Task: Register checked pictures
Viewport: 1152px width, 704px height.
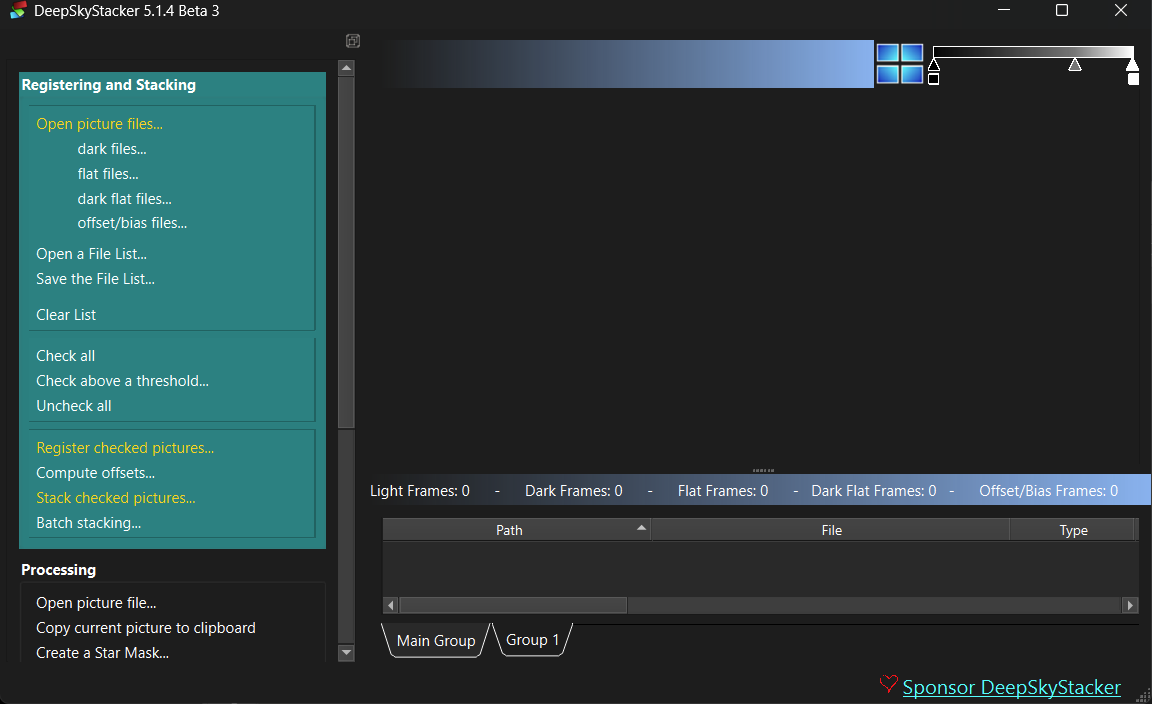Action: tap(125, 448)
